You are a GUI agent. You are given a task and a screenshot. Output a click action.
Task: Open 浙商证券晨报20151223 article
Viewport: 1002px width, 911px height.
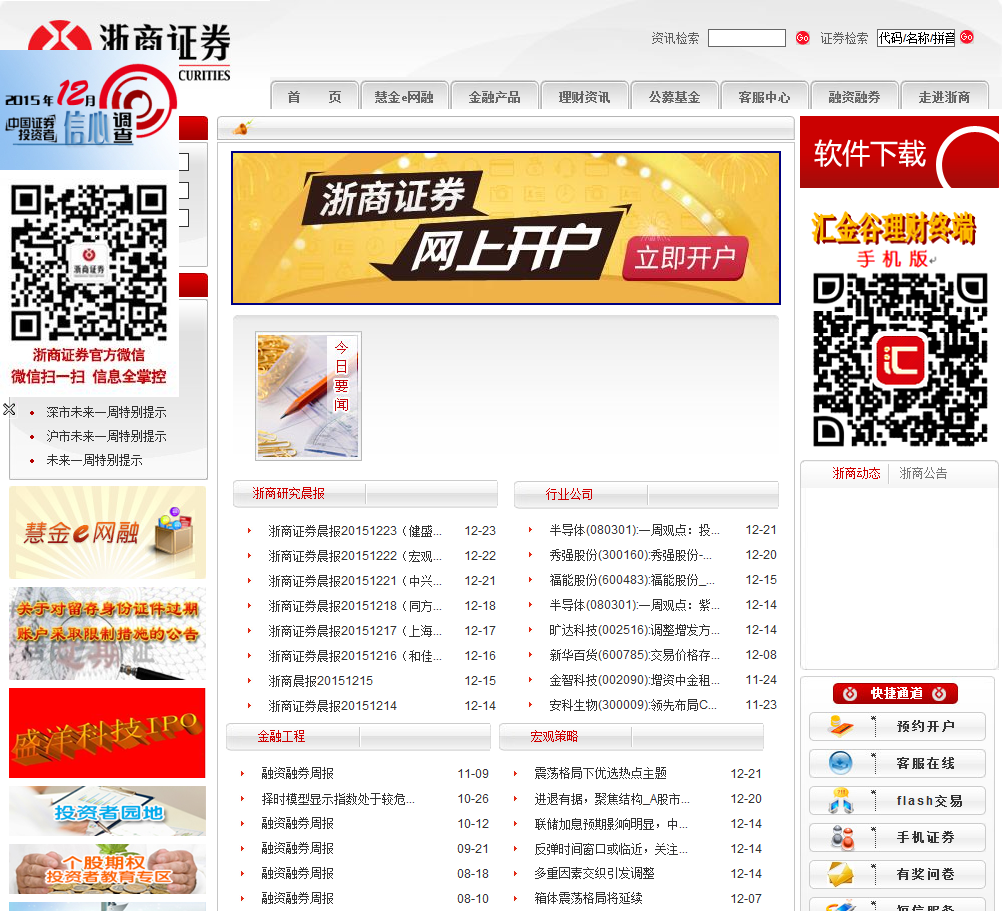(x=355, y=531)
